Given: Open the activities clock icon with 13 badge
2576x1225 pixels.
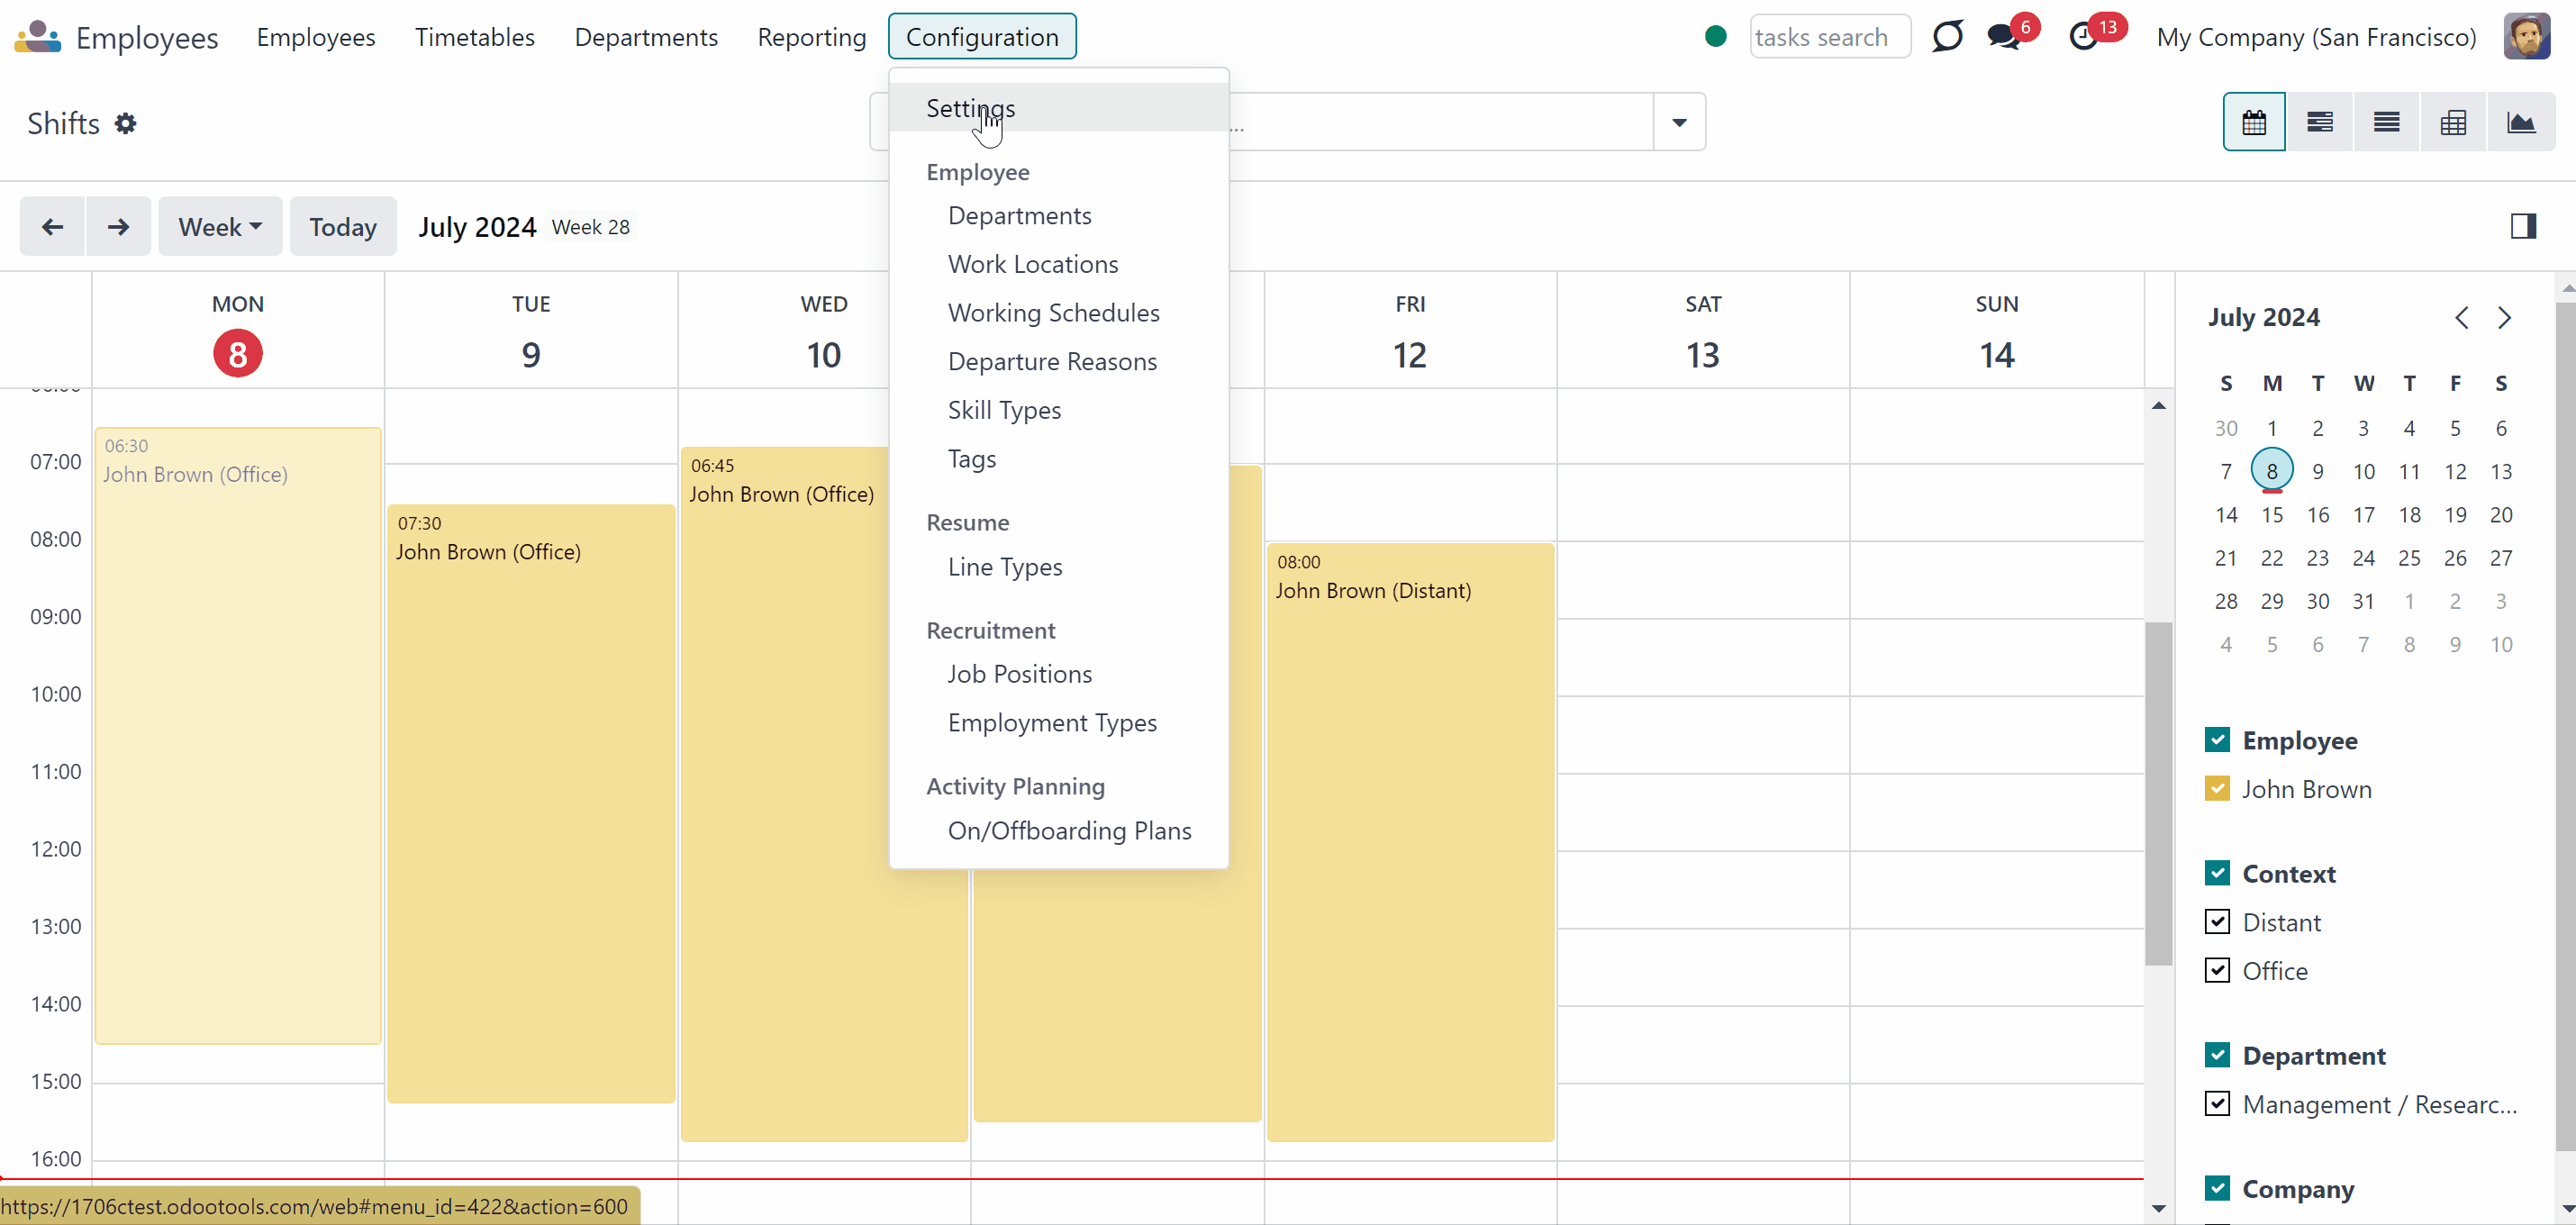Looking at the screenshot, I should coord(2084,37).
